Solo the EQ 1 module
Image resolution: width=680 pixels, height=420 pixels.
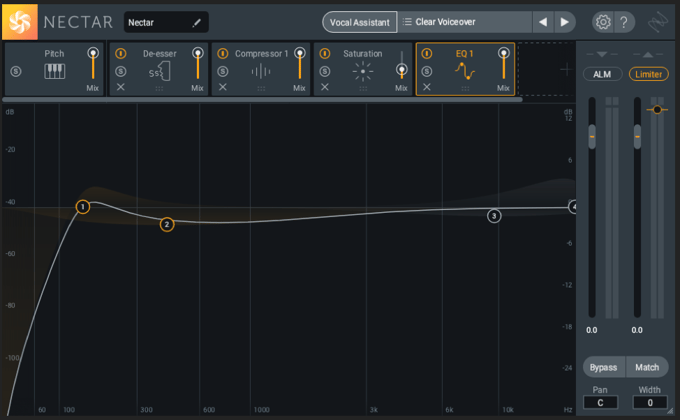[427, 71]
